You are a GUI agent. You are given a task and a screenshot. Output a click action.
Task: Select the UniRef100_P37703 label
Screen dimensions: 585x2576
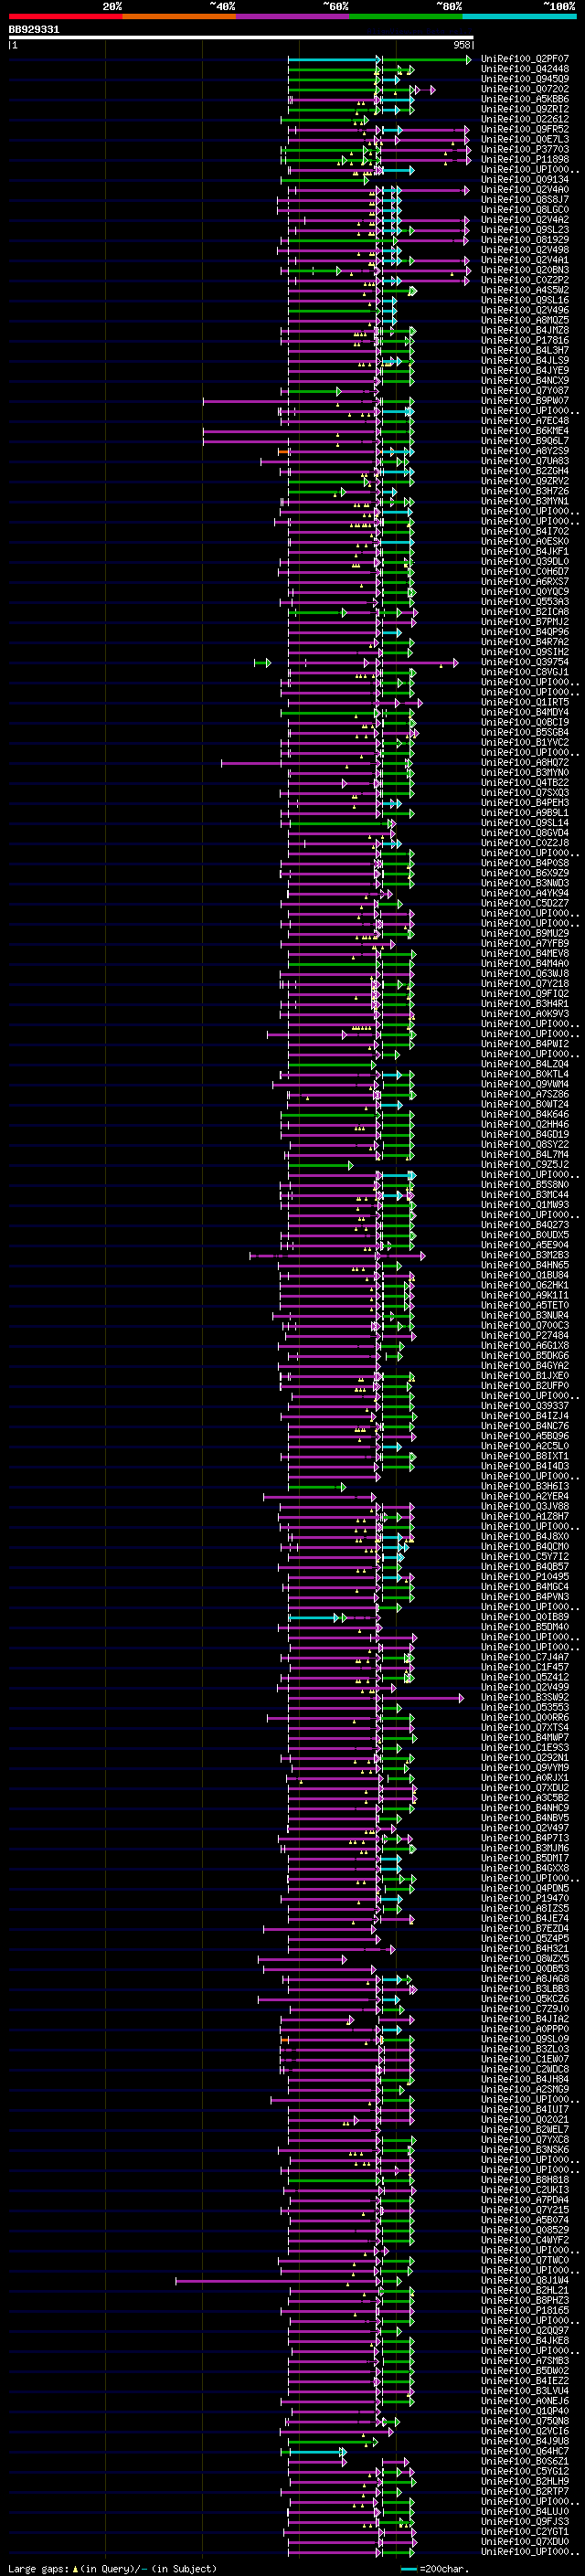[x=524, y=149]
